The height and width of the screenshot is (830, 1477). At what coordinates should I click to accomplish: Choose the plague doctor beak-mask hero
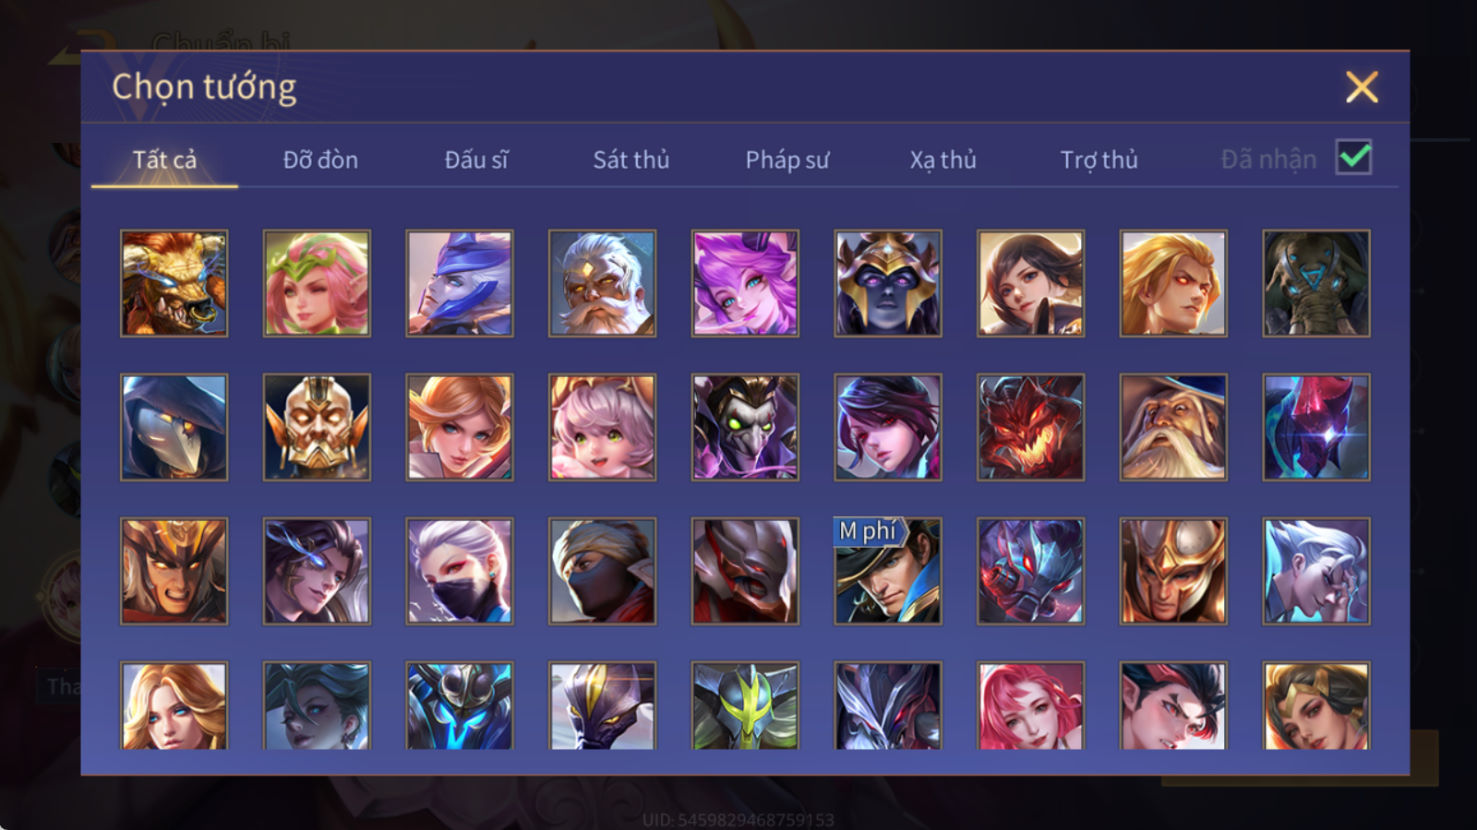tap(174, 427)
